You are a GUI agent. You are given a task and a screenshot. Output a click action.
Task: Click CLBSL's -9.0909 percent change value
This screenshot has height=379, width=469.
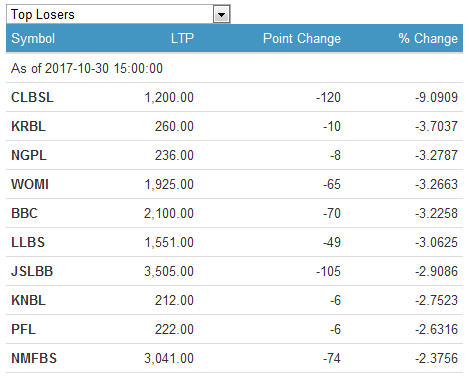click(436, 97)
